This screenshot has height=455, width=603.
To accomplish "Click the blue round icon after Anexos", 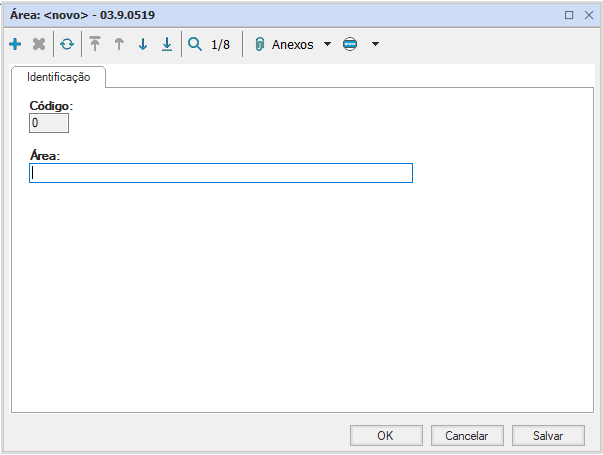I will (x=349, y=45).
